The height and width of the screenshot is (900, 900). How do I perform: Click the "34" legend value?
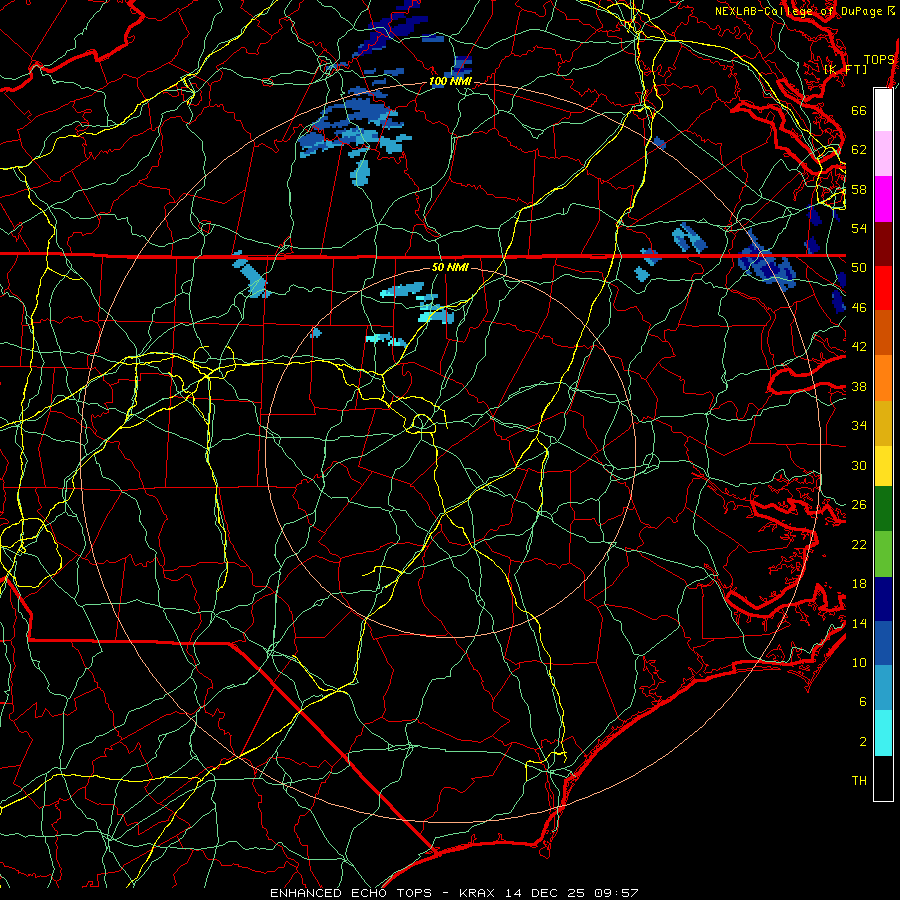[859, 426]
